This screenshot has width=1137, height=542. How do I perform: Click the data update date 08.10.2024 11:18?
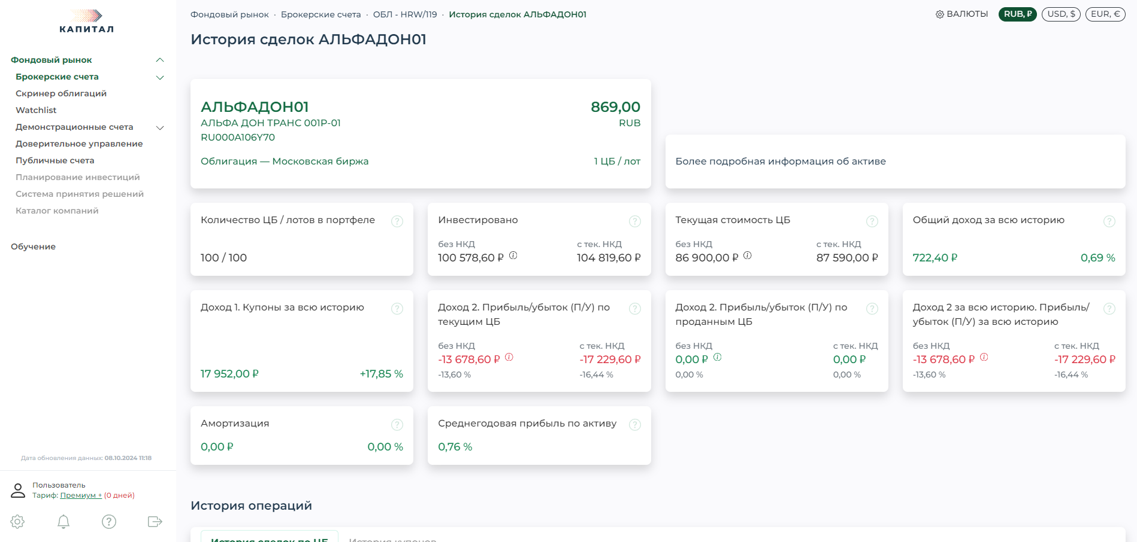[x=128, y=459]
